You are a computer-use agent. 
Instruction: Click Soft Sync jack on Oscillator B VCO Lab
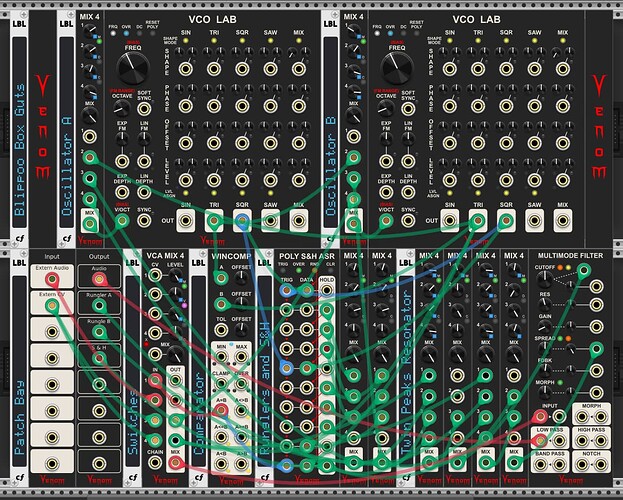[408, 109]
